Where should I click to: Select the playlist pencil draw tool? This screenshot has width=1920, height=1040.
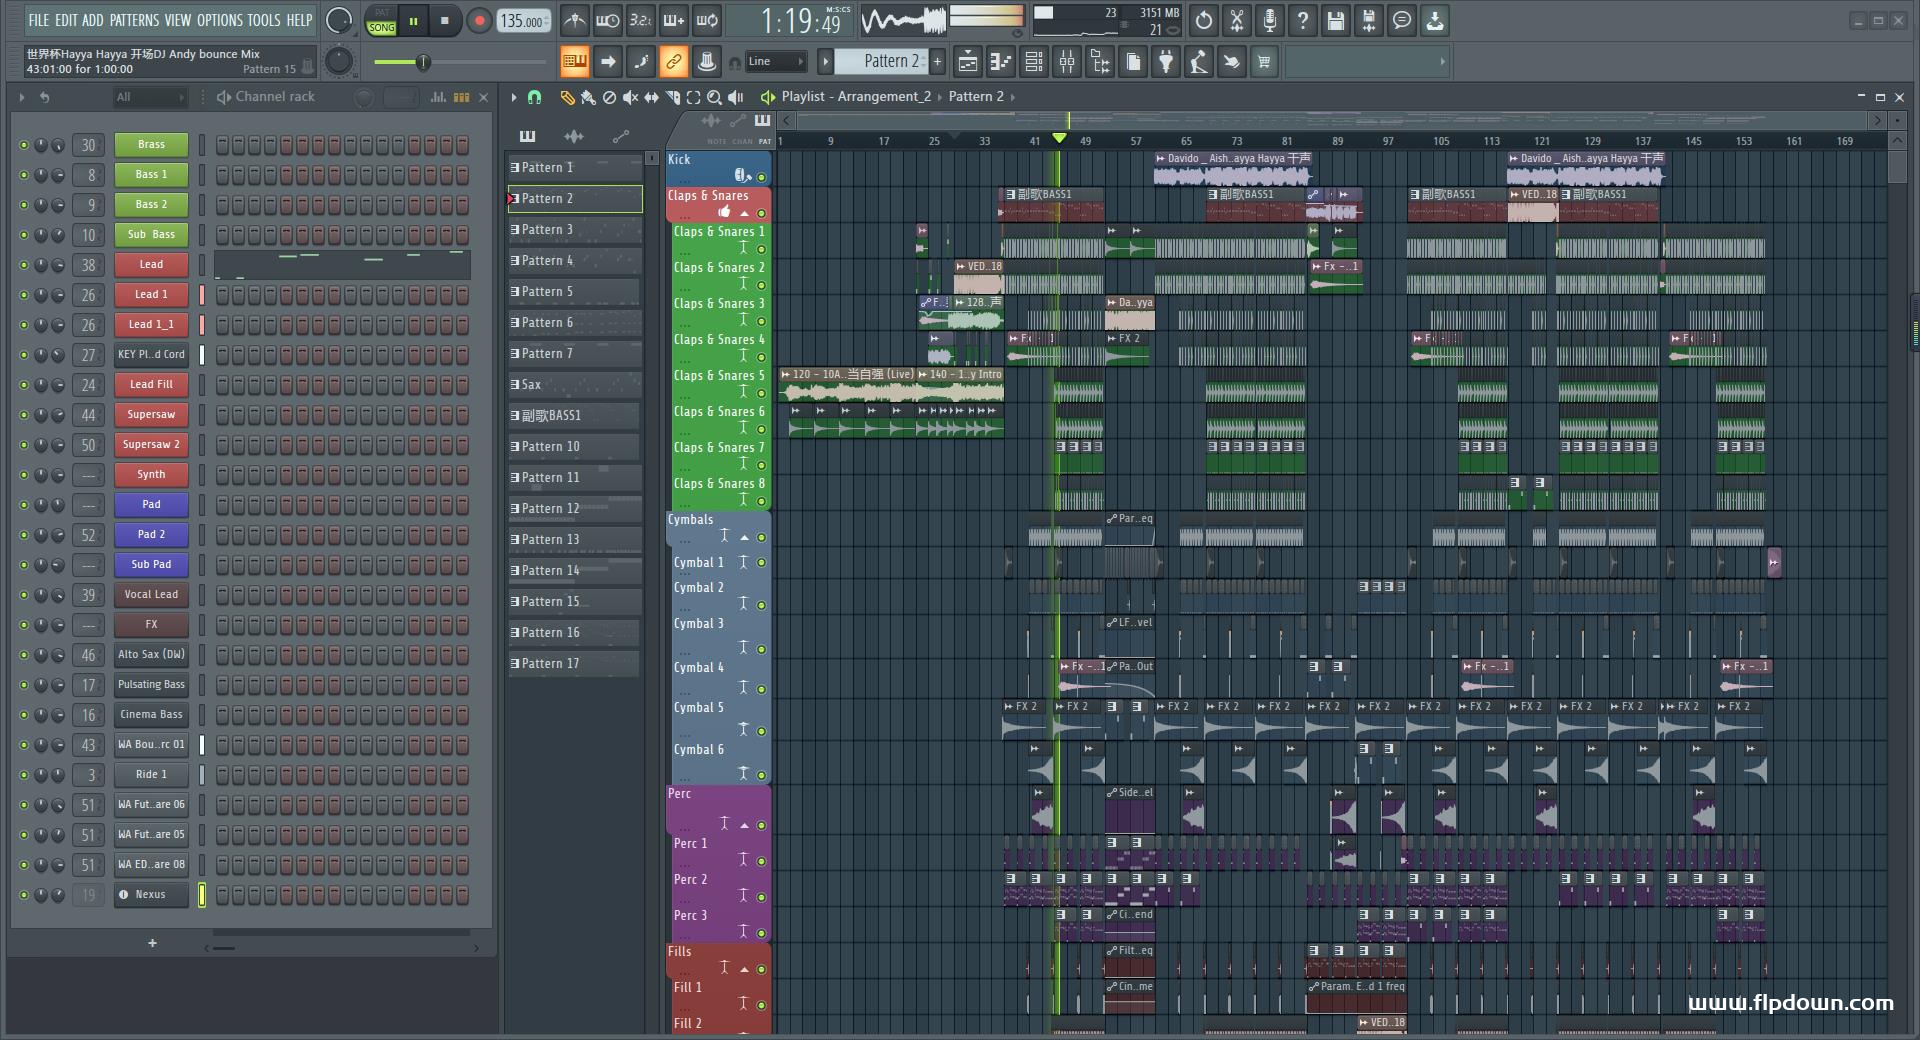[567, 97]
